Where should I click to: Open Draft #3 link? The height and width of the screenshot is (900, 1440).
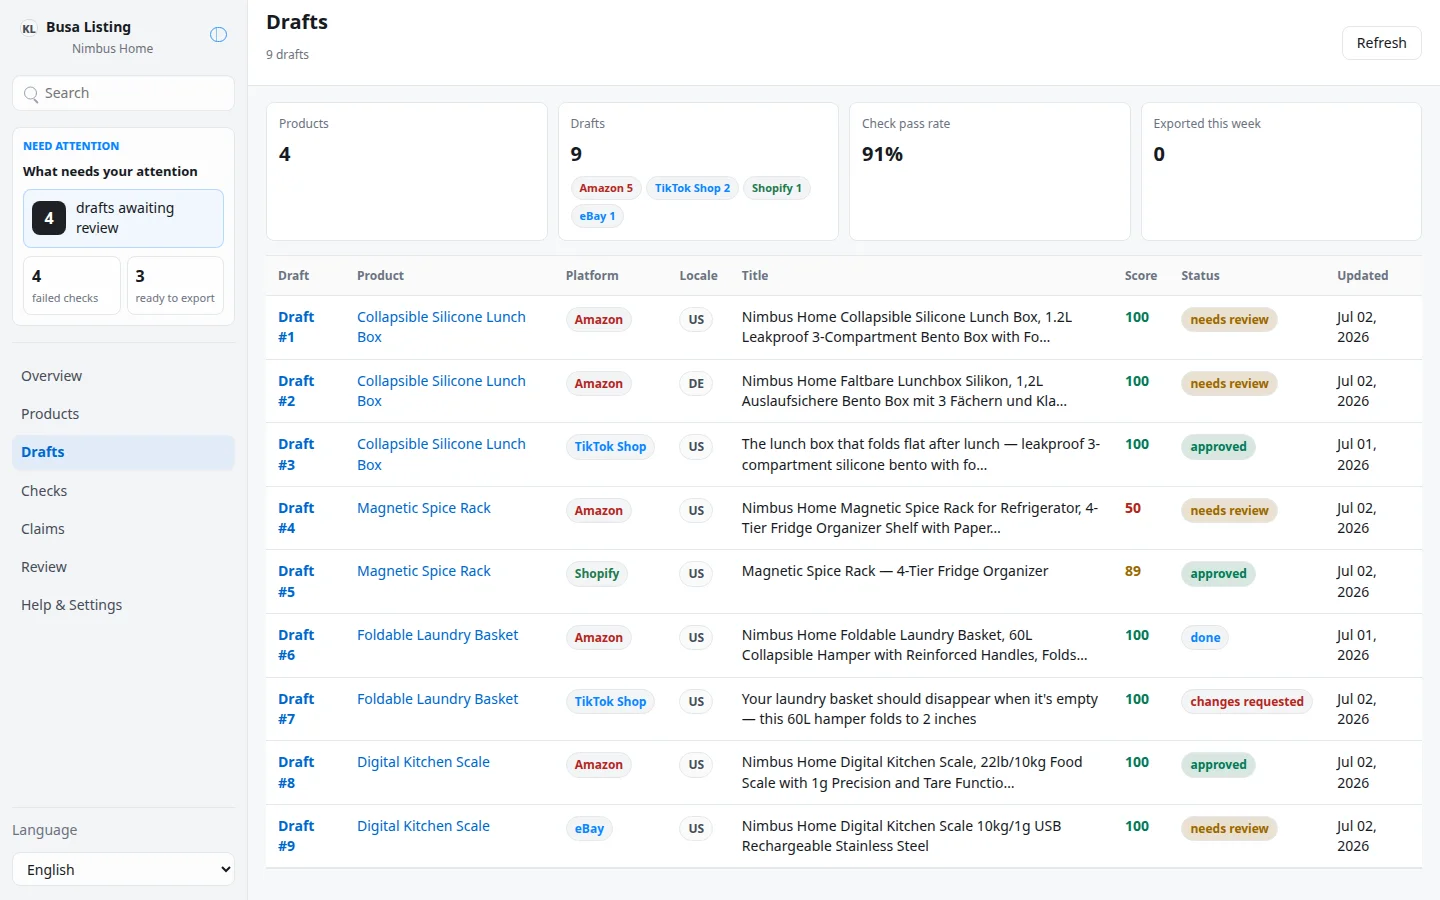pos(296,454)
